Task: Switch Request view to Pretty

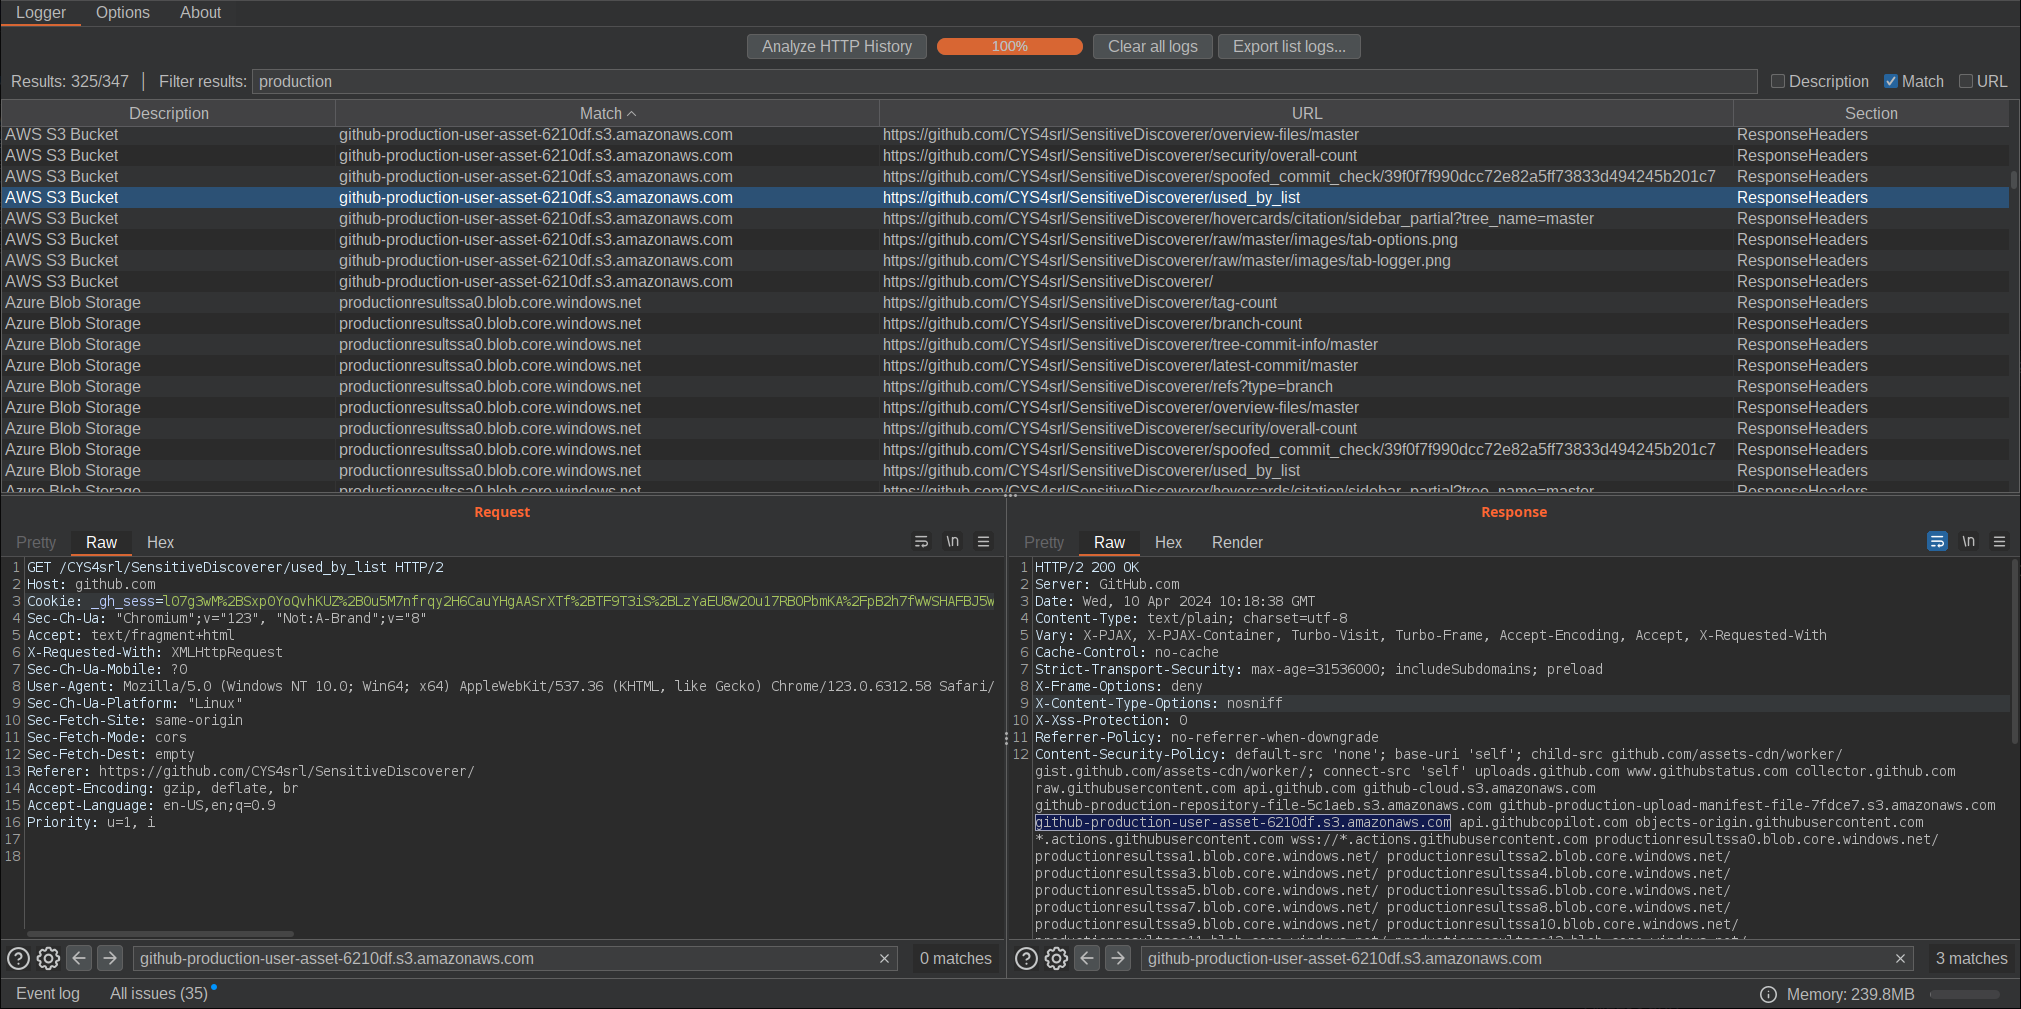Action: point(36,543)
